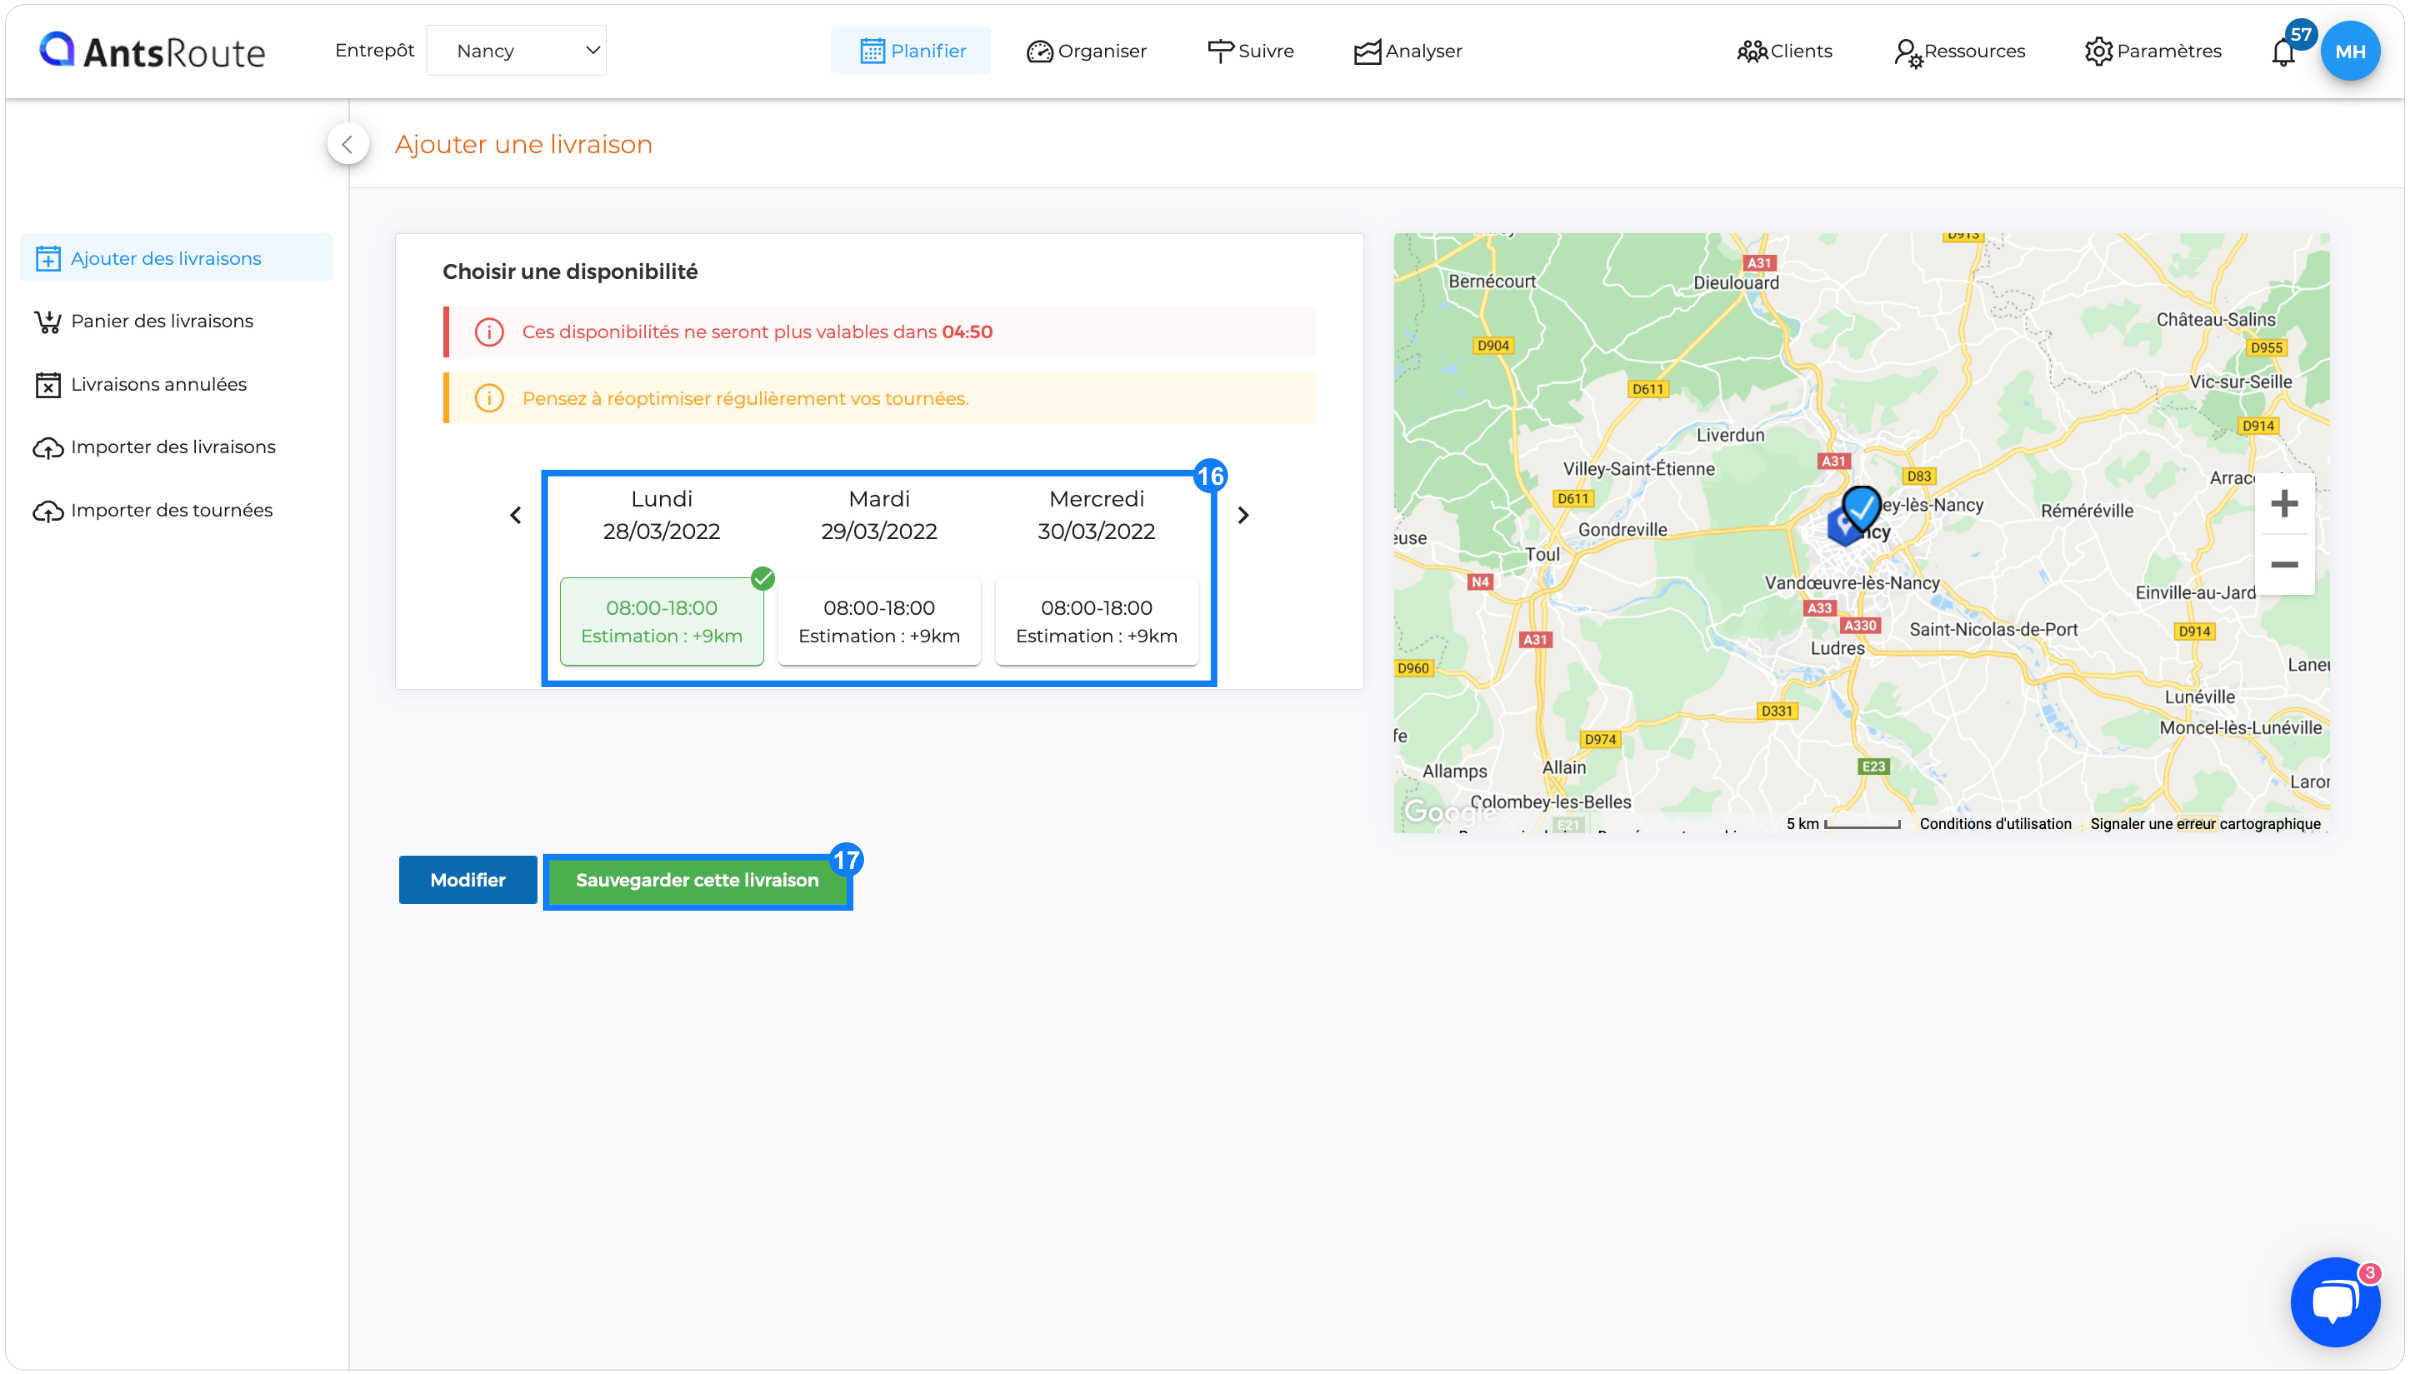The height and width of the screenshot is (1374, 2409).
Task: Collapse the left sidebar
Action: coord(348,144)
